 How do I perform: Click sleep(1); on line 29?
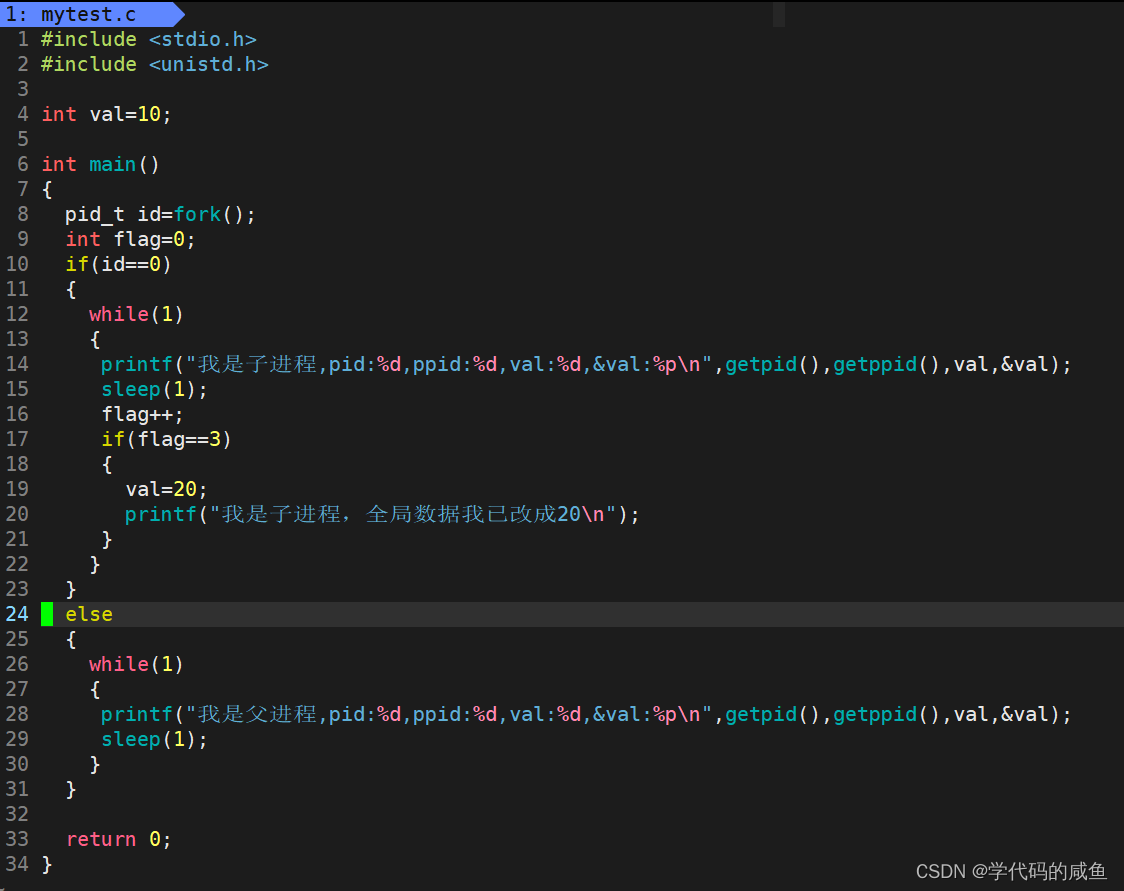[154, 740]
